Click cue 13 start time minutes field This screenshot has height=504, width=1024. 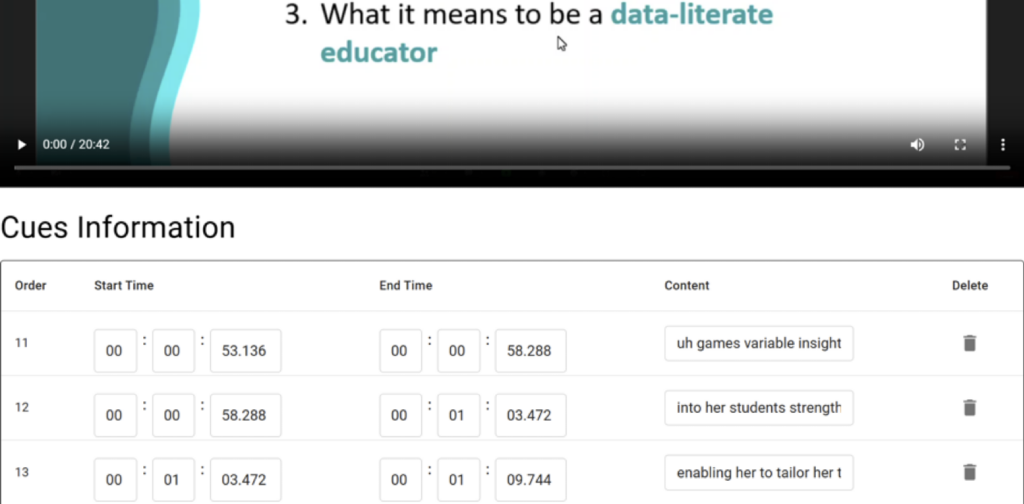[173, 479]
